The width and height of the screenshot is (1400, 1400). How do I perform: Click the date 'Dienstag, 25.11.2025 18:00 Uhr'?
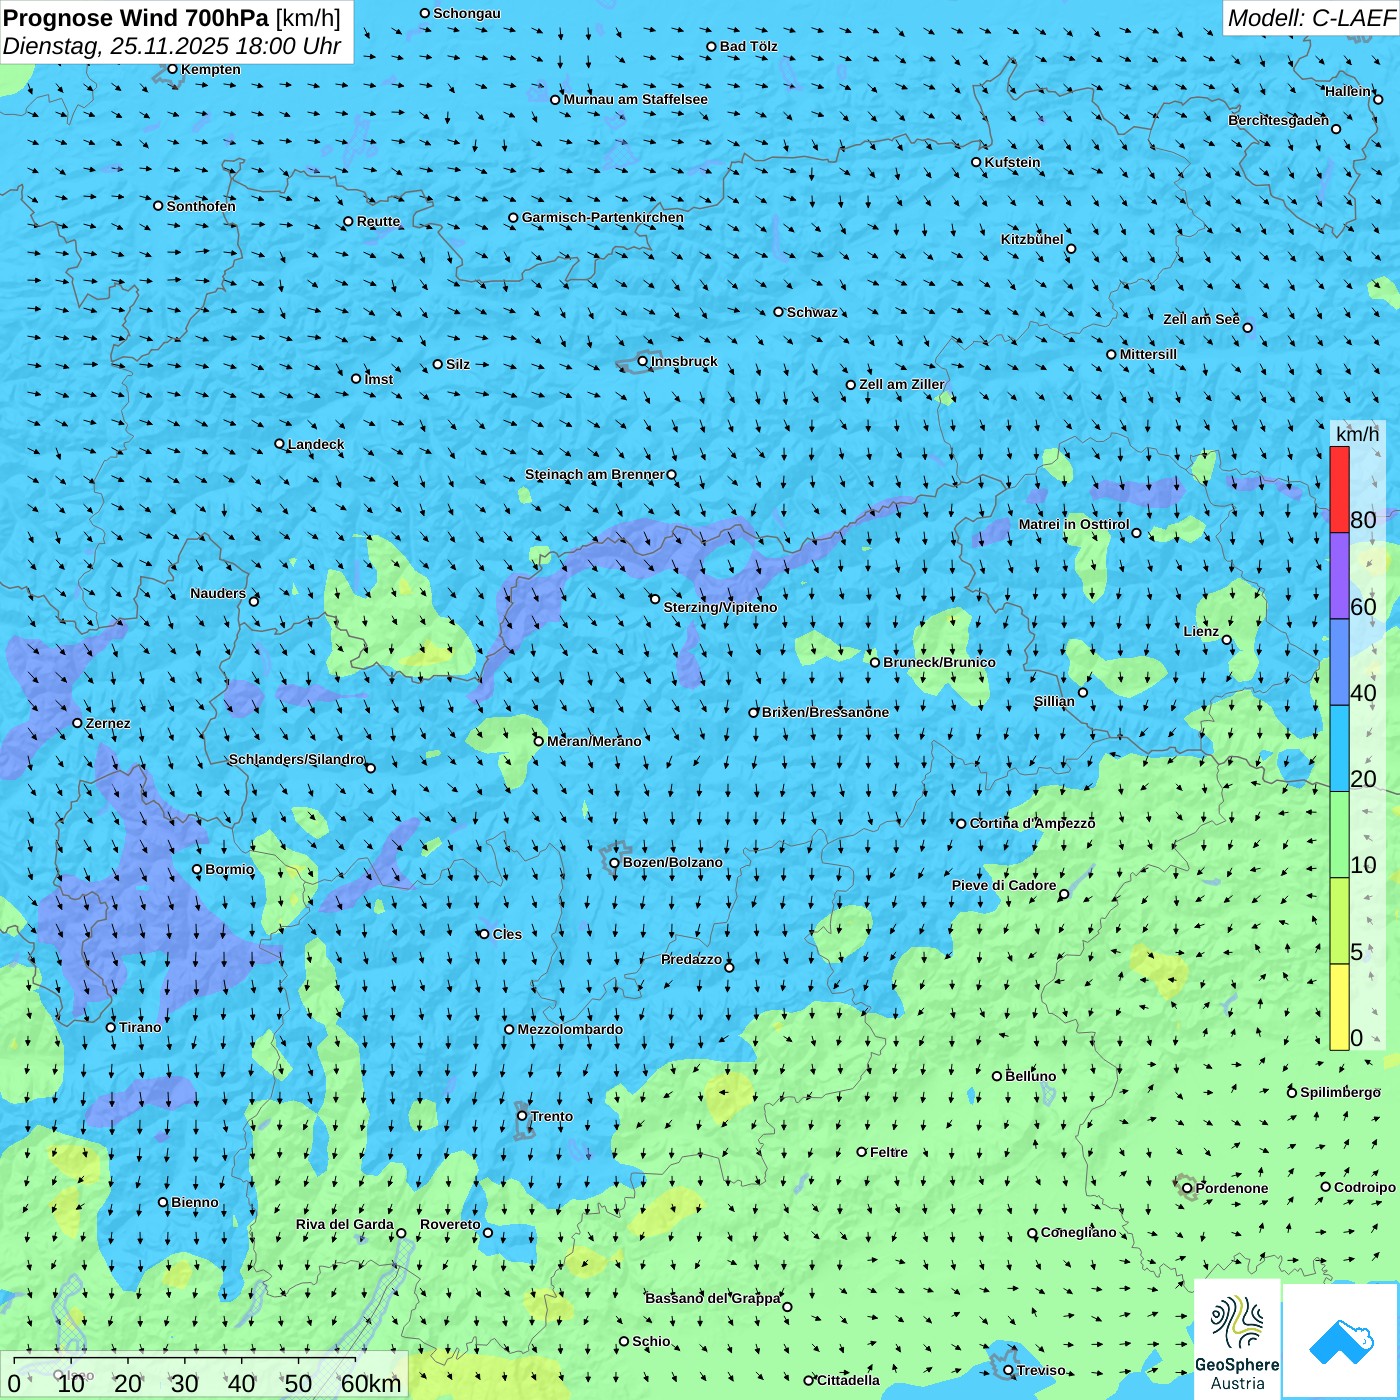pos(172,47)
